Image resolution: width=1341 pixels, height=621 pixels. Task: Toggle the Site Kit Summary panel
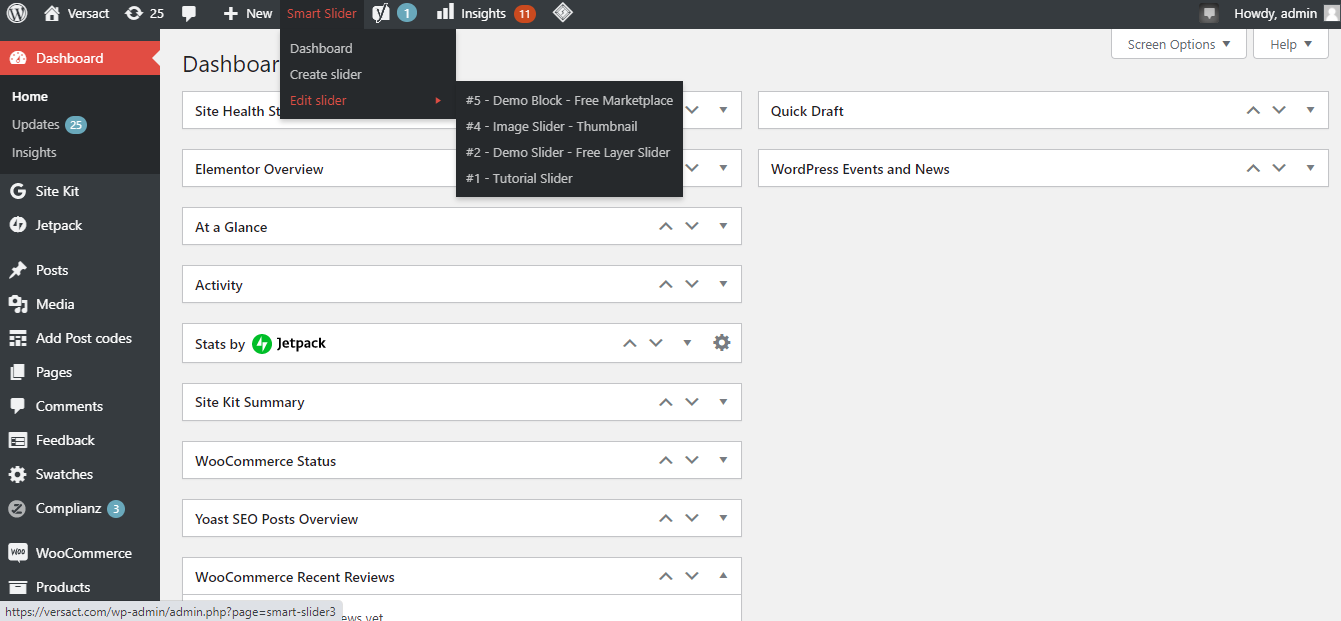723,401
